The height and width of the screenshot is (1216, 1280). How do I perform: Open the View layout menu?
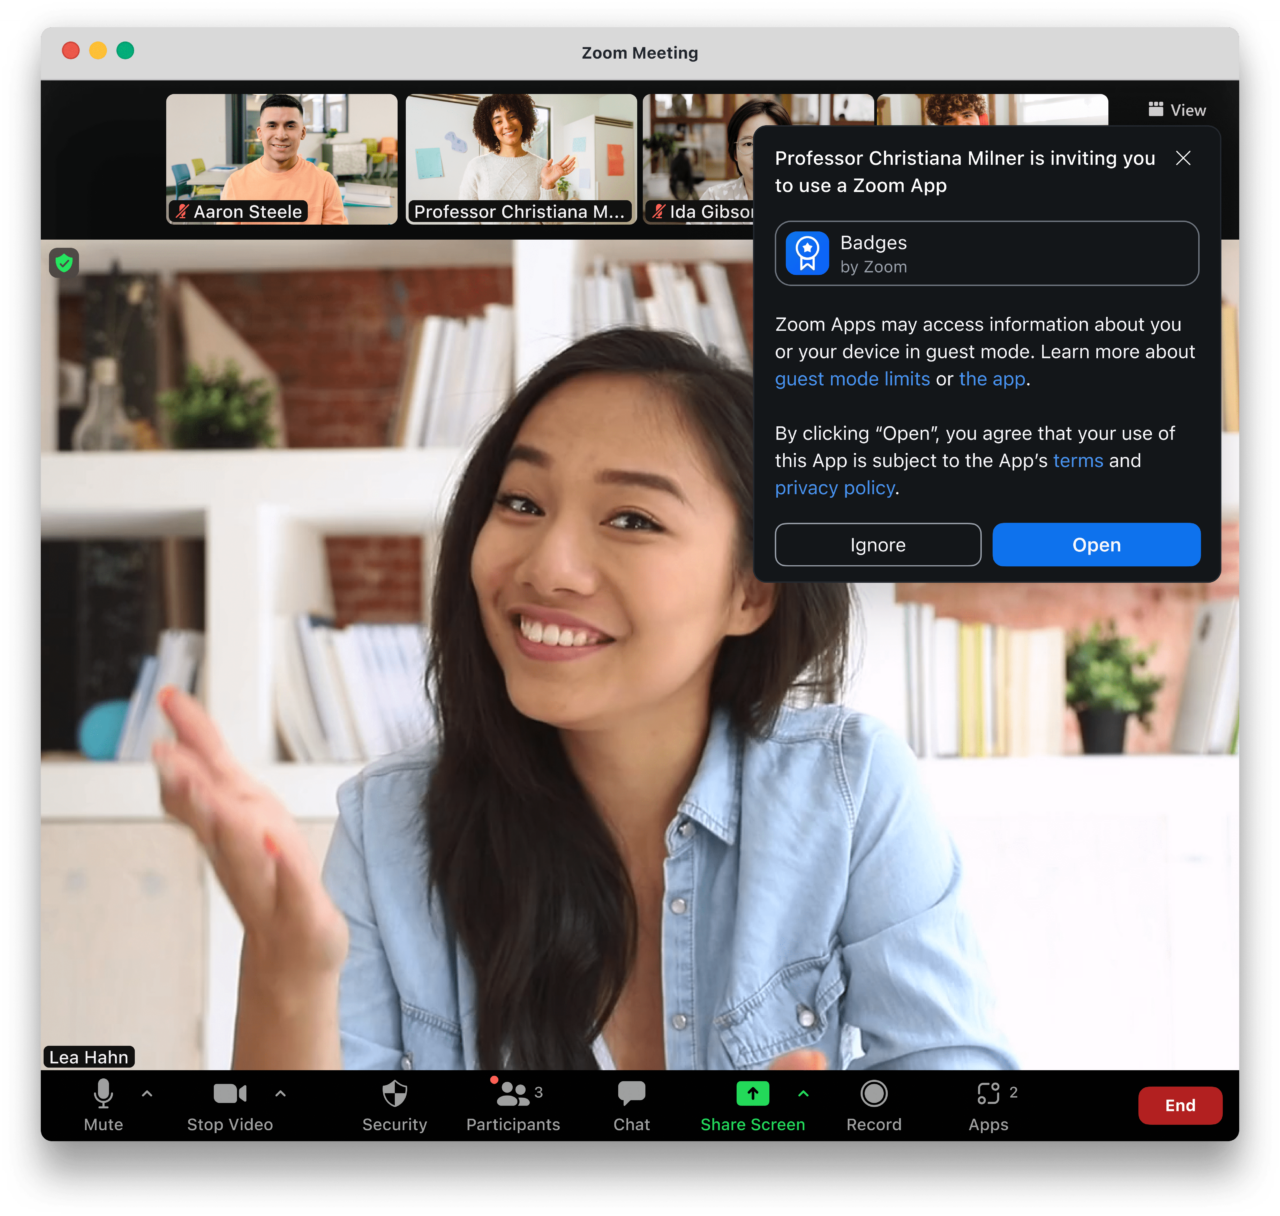pyautogui.click(x=1176, y=110)
